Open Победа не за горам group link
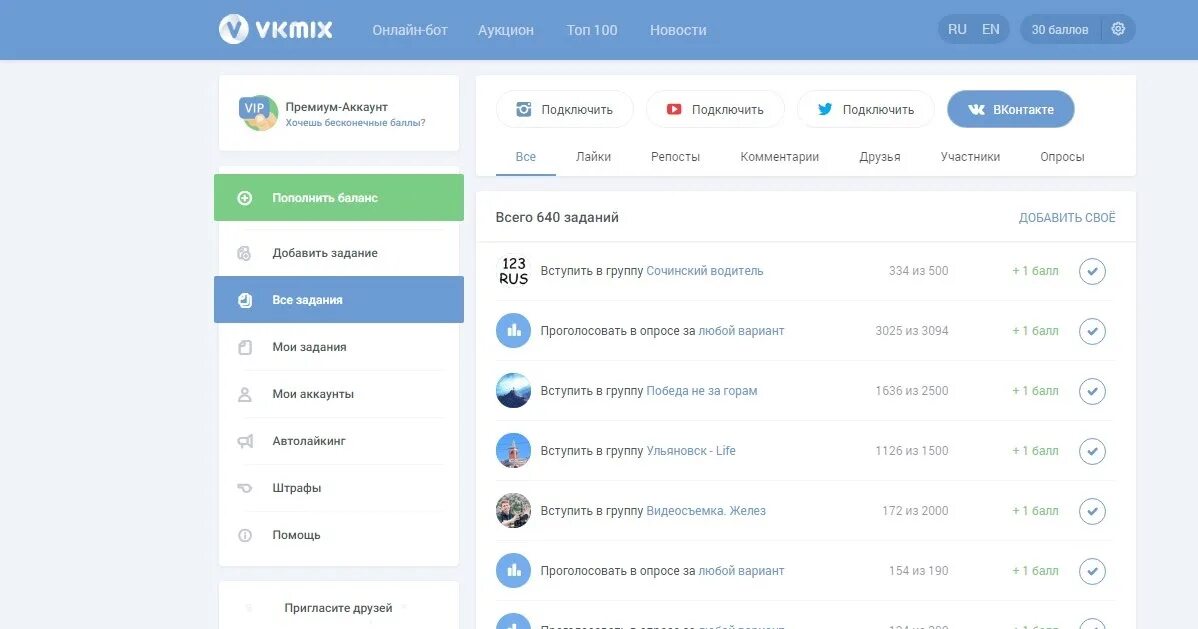The image size is (1198, 629). [701, 391]
